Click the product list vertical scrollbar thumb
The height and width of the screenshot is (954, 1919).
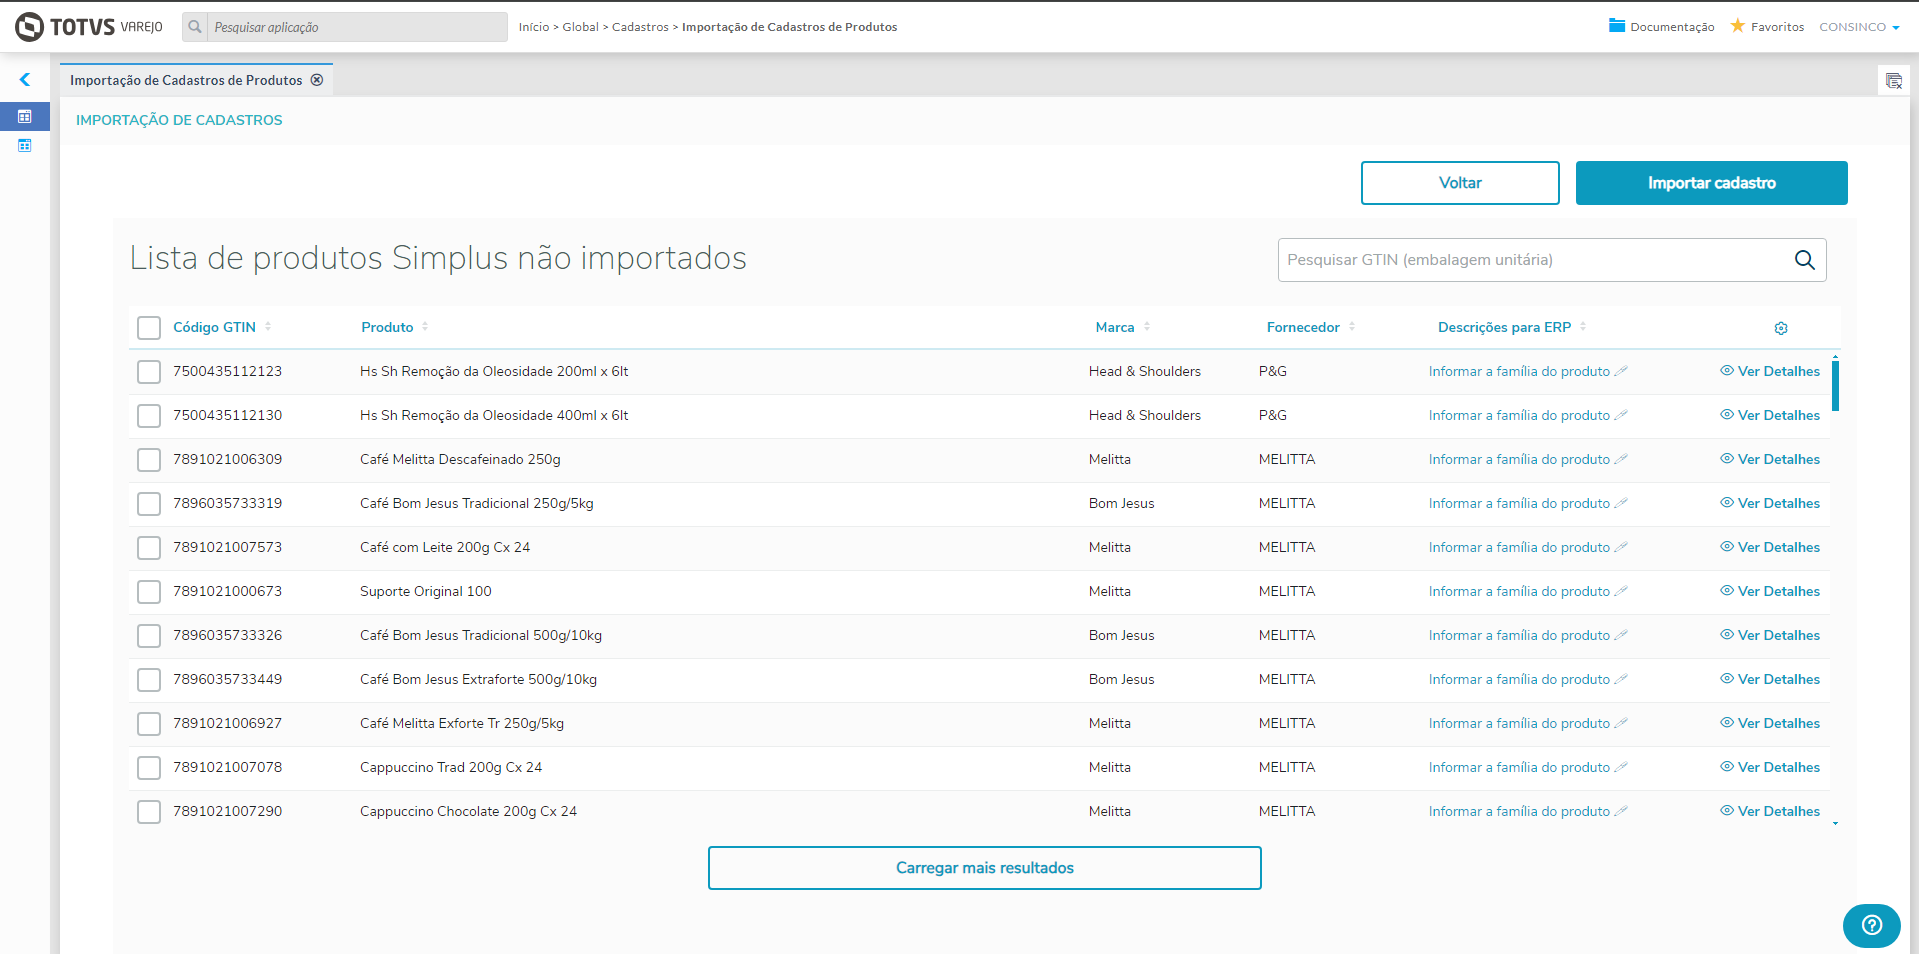pos(1835,386)
